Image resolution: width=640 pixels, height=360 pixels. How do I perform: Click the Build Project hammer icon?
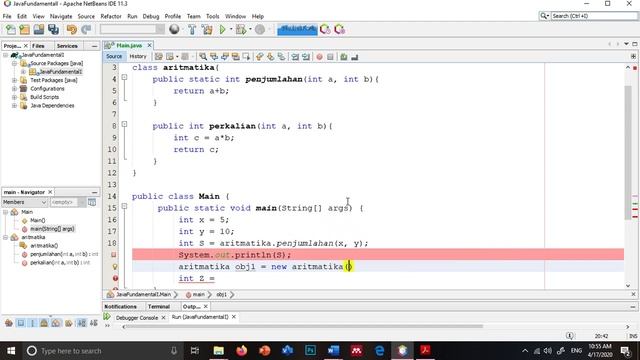pos(192,29)
